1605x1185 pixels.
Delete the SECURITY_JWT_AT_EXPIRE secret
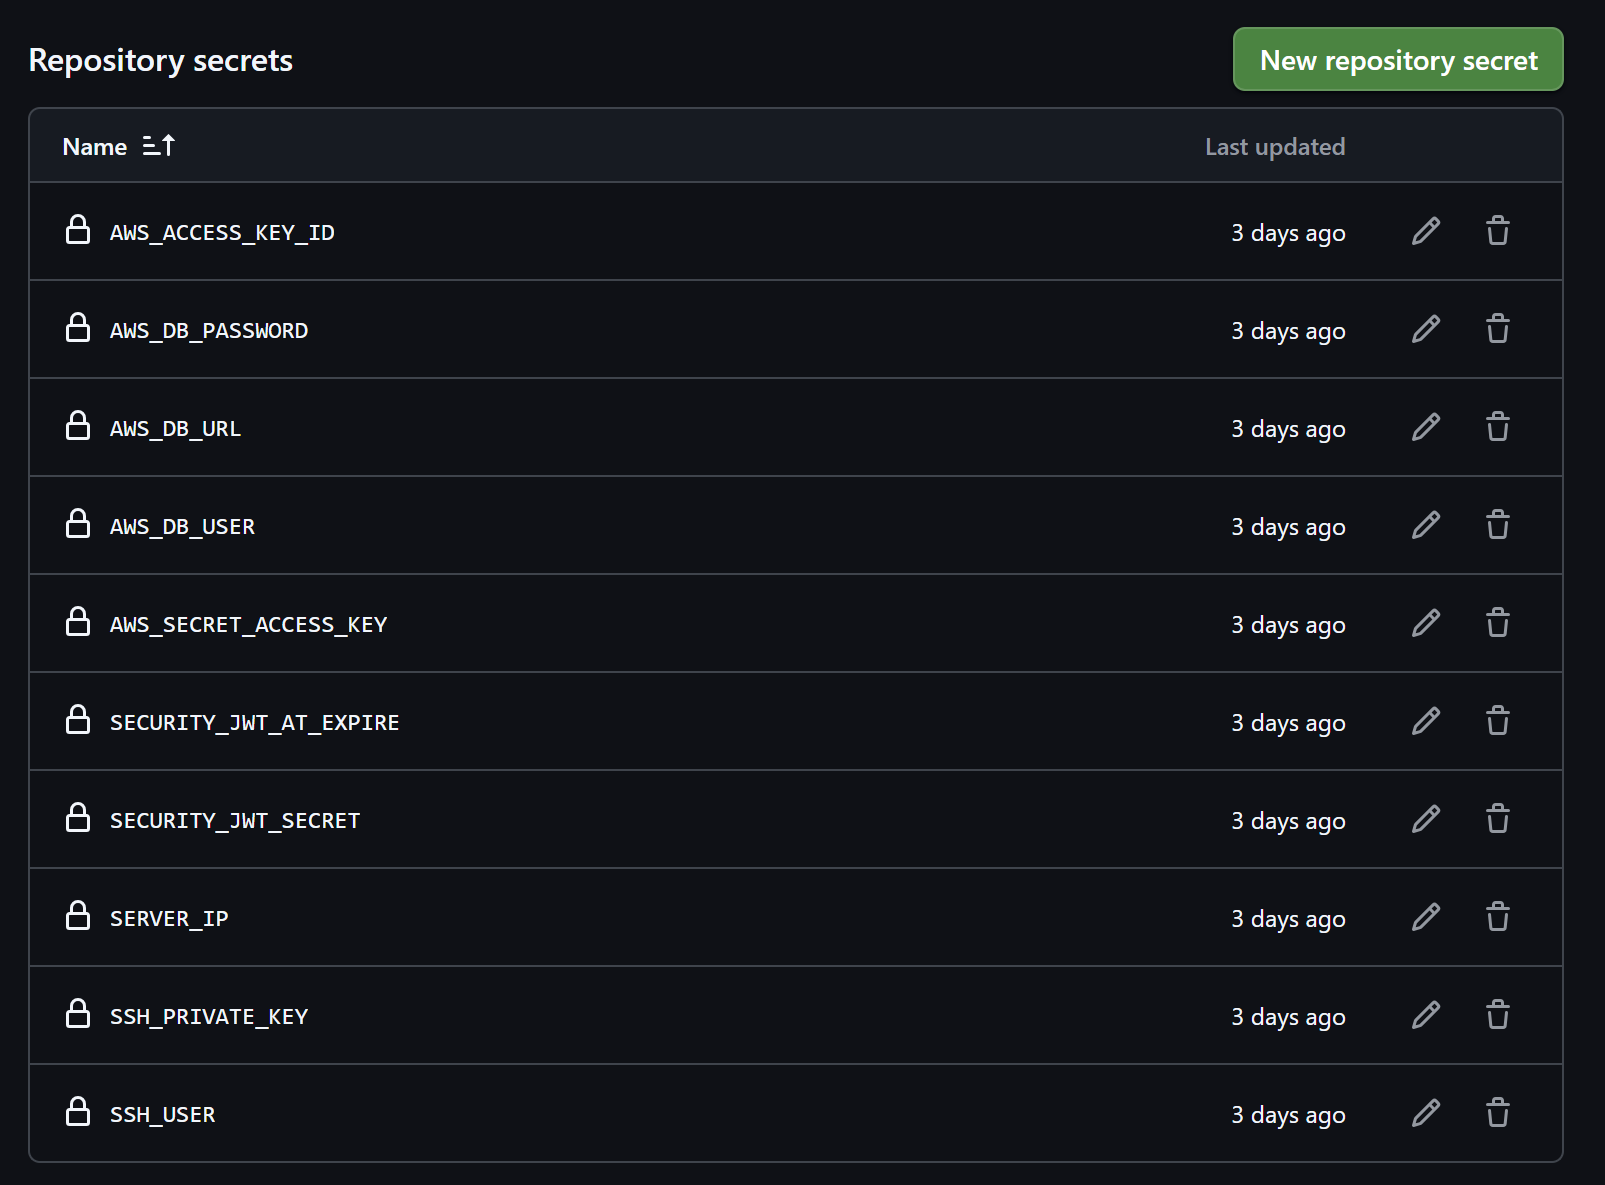click(1497, 721)
